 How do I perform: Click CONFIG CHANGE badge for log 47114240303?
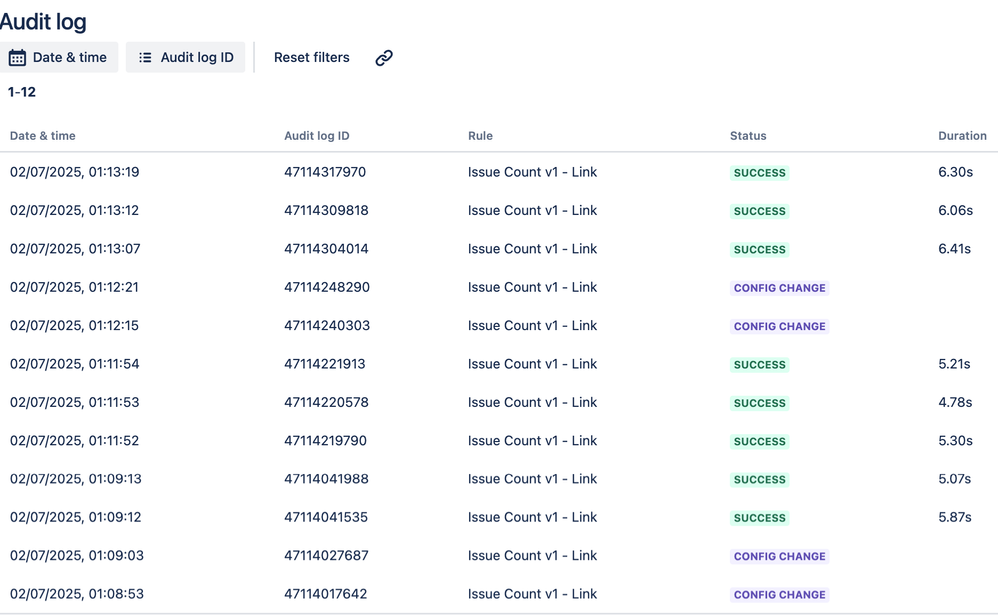[x=779, y=326]
